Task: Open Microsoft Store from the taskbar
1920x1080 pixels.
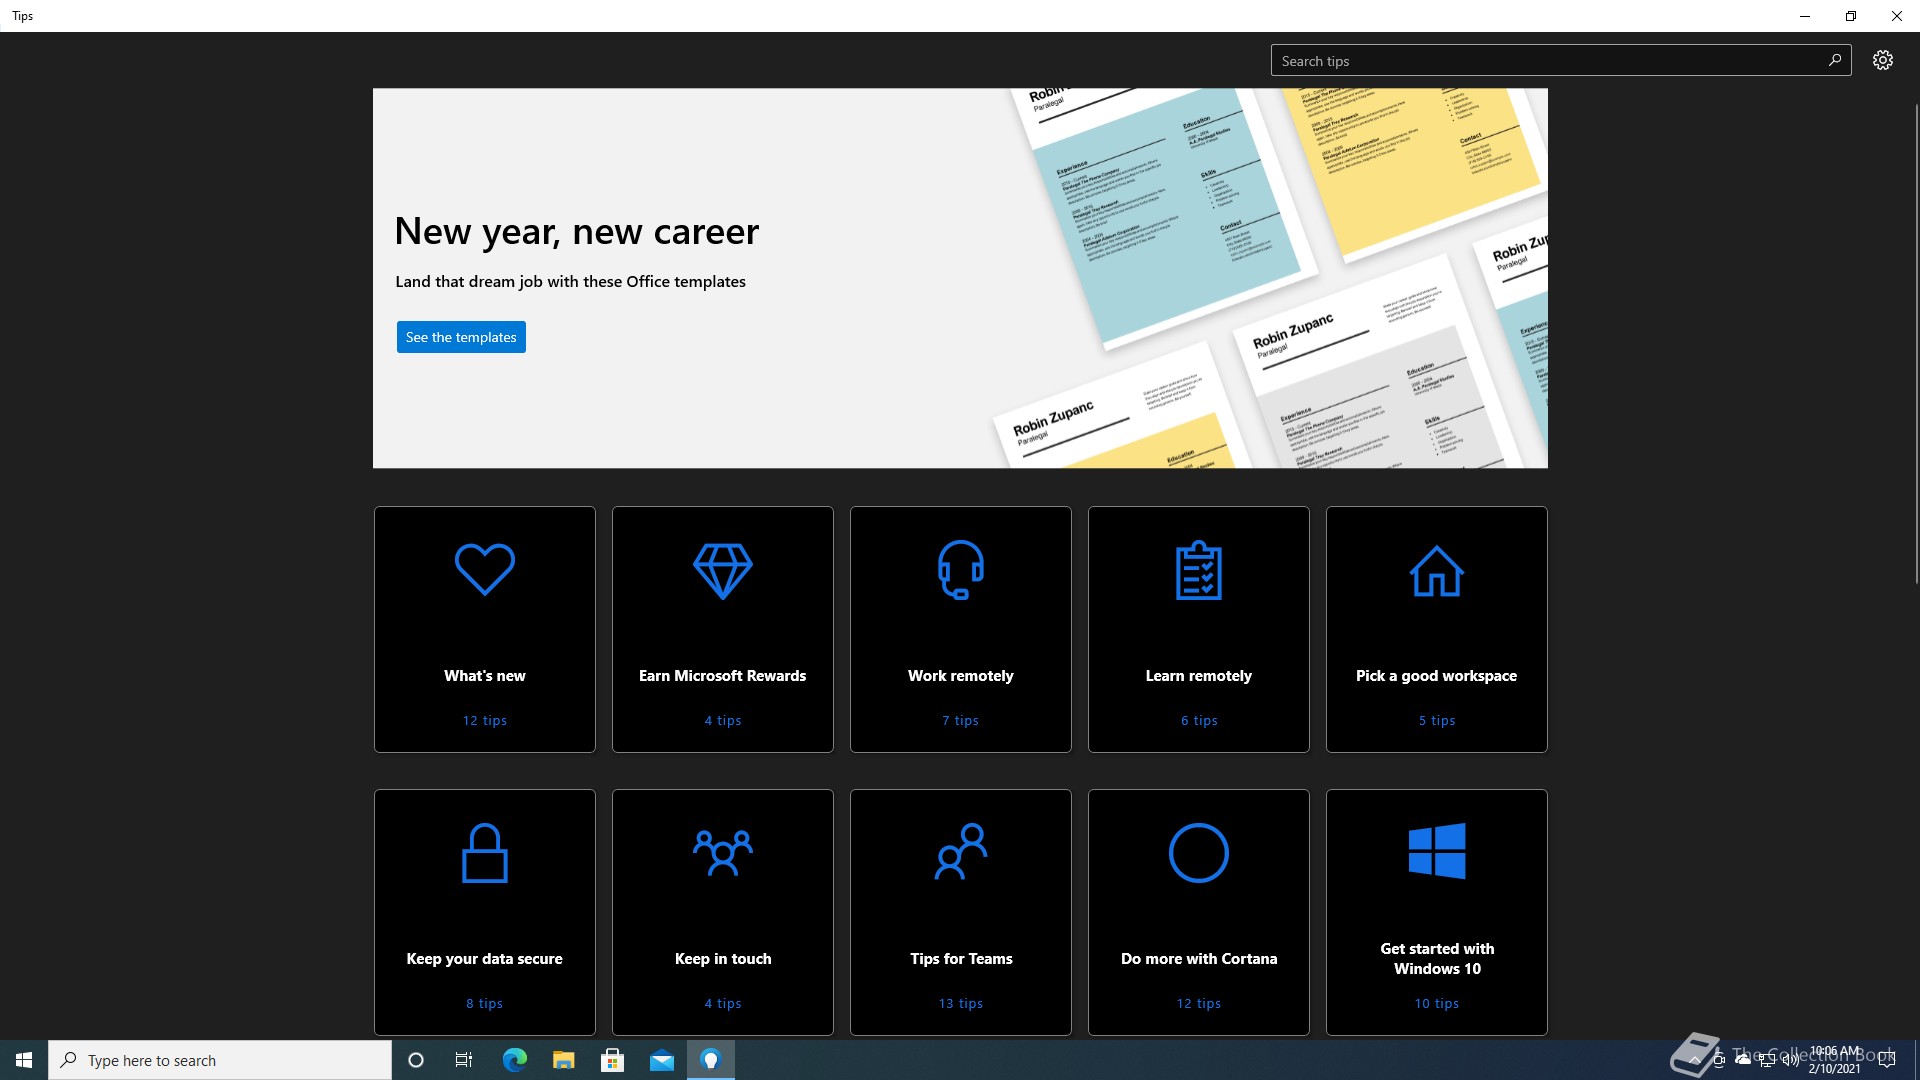Action: click(612, 1060)
